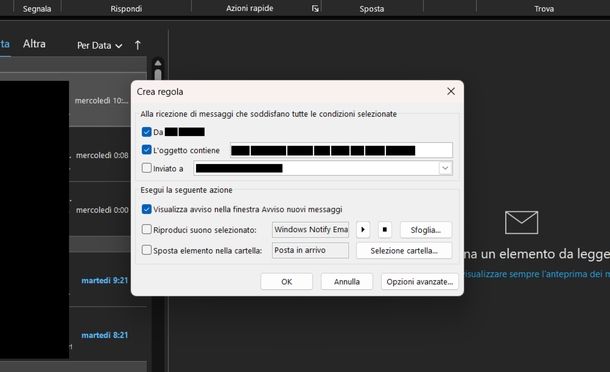This screenshot has height=372, width=610.
Task: Click the 'Segnala' ribbon group label
Action: [x=37, y=9]
